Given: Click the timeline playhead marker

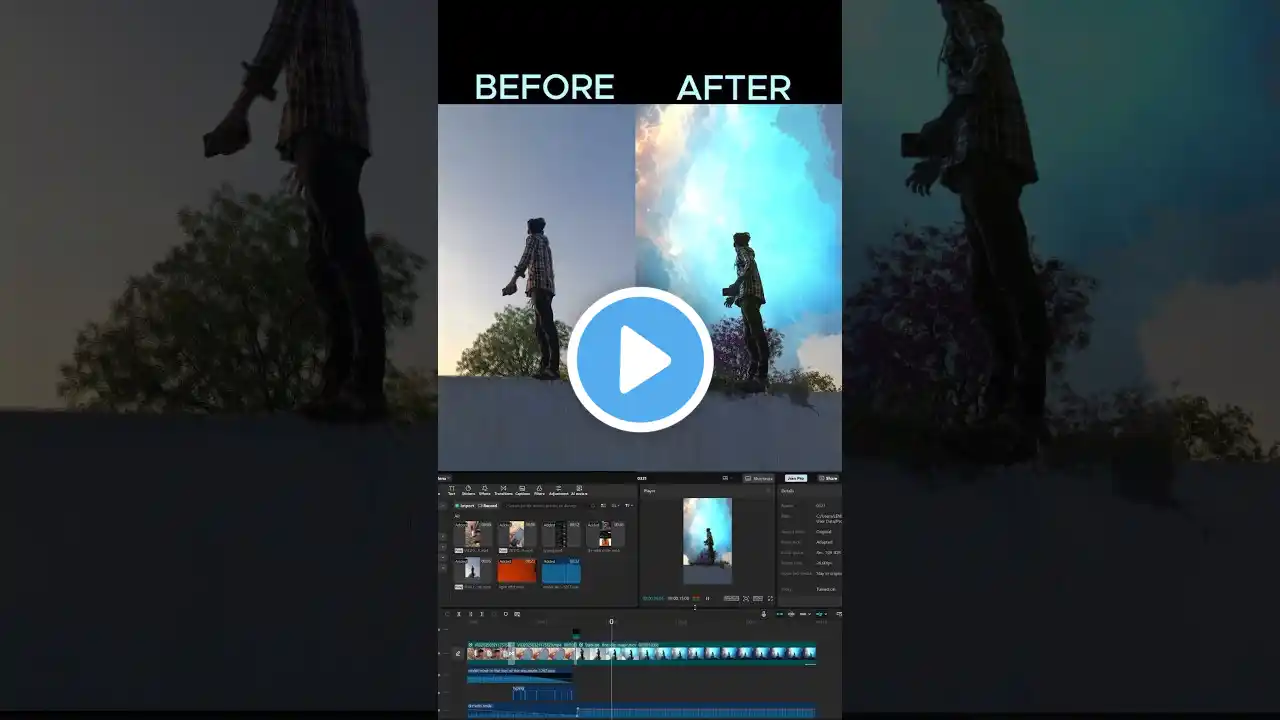Looking at the screenshot, I should click(612, 621).
